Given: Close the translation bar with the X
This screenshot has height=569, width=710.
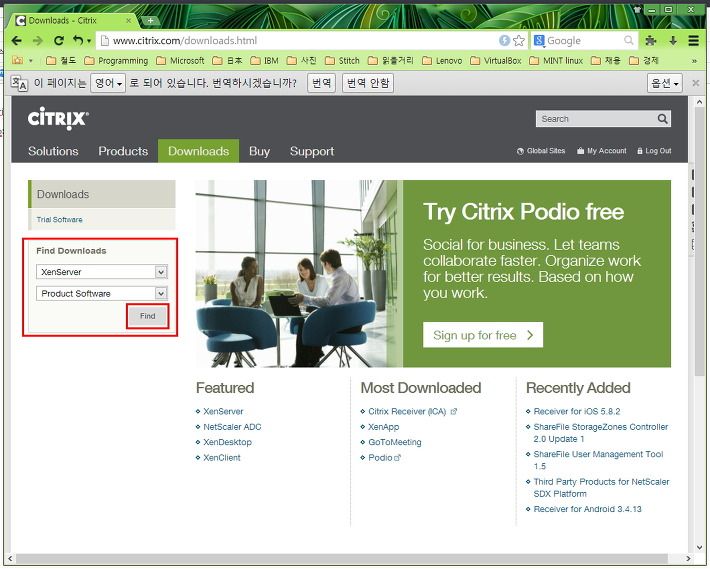Looking at the screenshot, I should coord(696,83).
